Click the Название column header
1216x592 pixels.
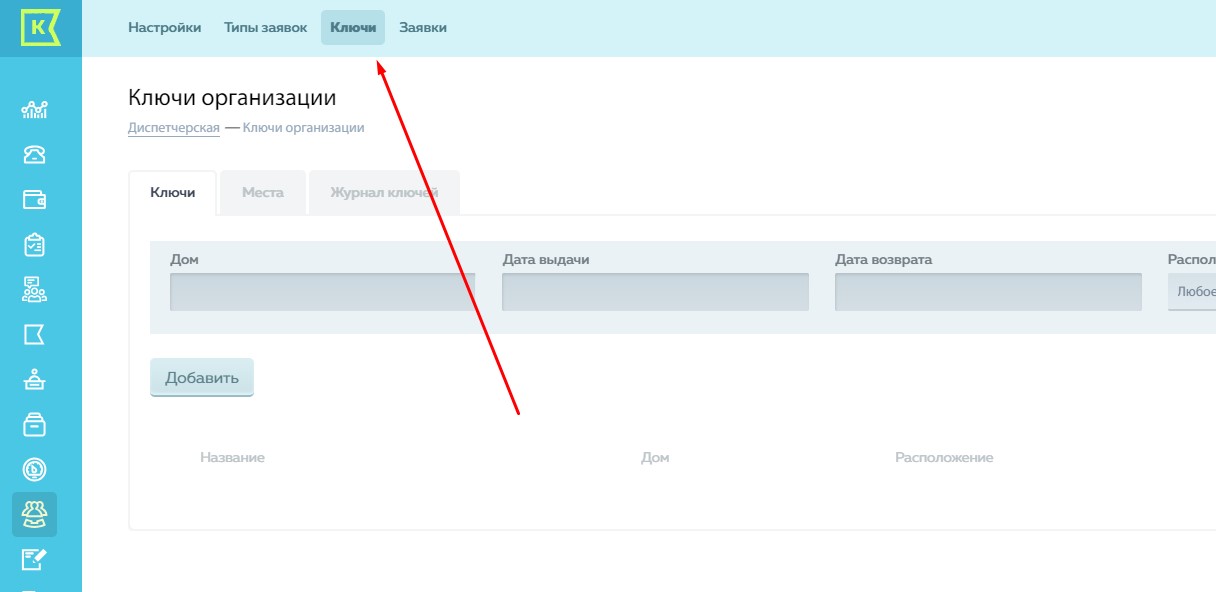(x=232, y=458)
